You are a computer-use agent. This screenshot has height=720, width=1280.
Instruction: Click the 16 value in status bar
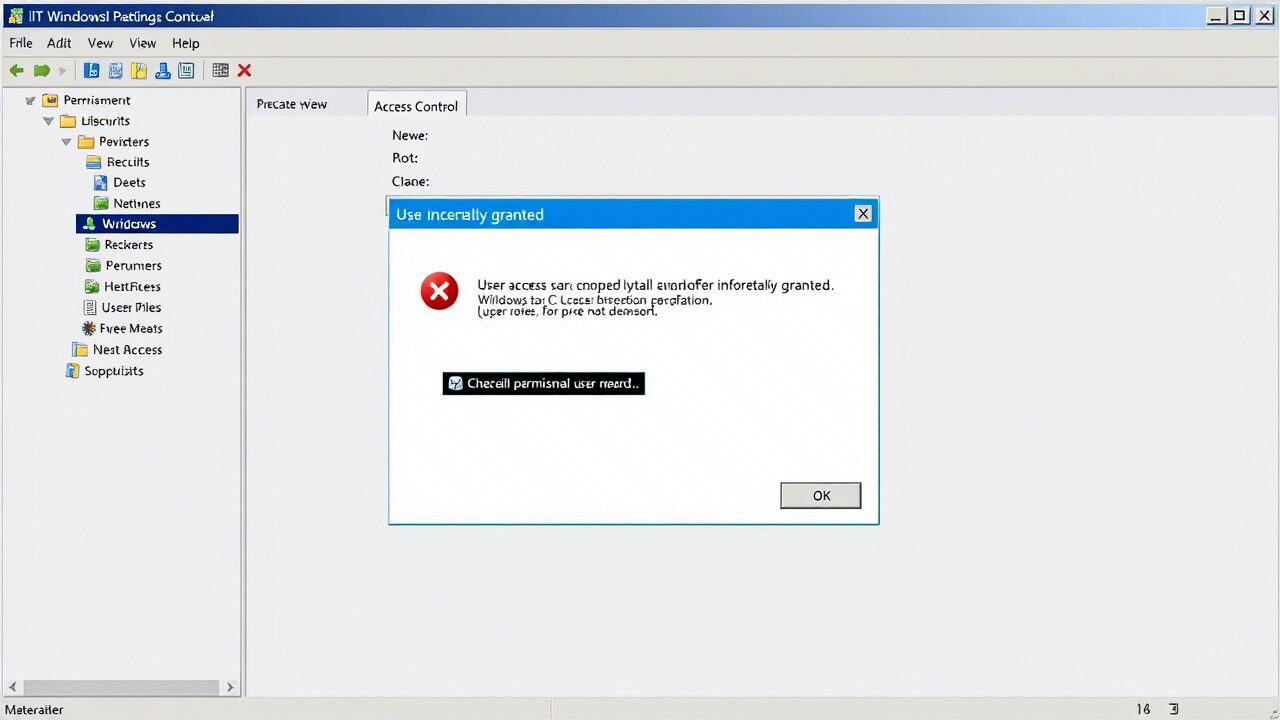(x=1143, y=709)
